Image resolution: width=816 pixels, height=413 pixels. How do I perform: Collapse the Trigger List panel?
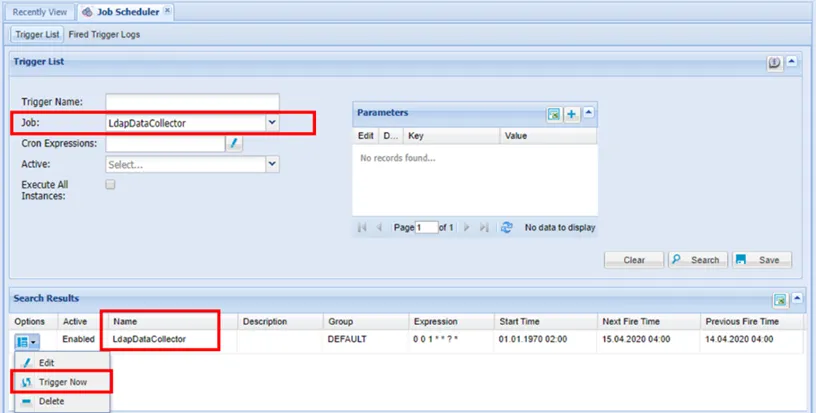click(x=792, y=61)
